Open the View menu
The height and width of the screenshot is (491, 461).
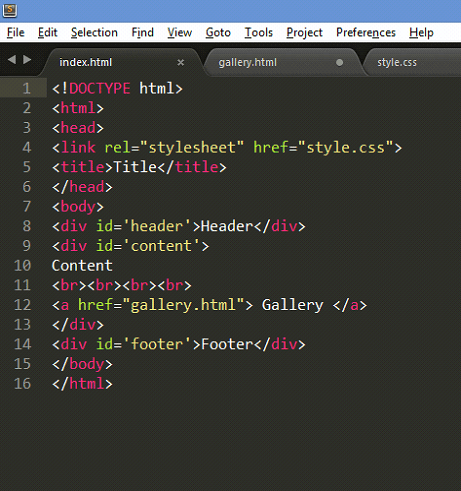[180, 32]
